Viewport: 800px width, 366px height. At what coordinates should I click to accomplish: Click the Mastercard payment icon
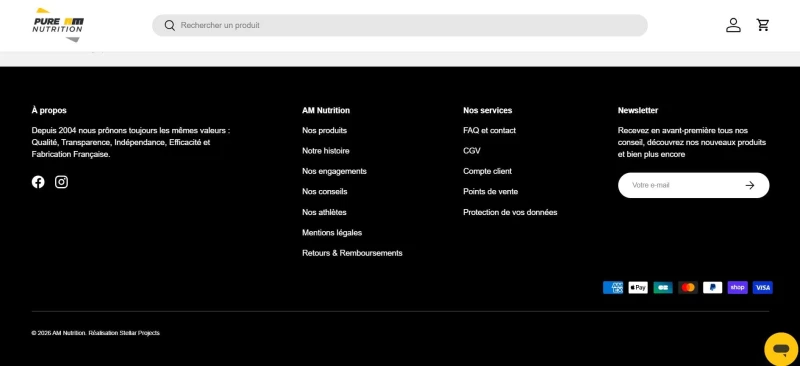coord(688,287)
